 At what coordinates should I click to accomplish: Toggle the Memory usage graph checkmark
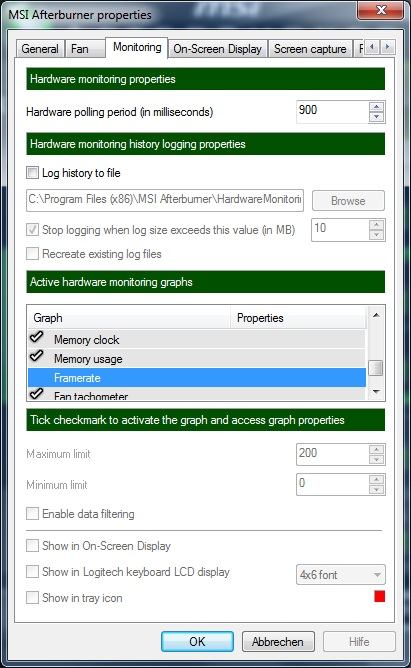point(37,356)
